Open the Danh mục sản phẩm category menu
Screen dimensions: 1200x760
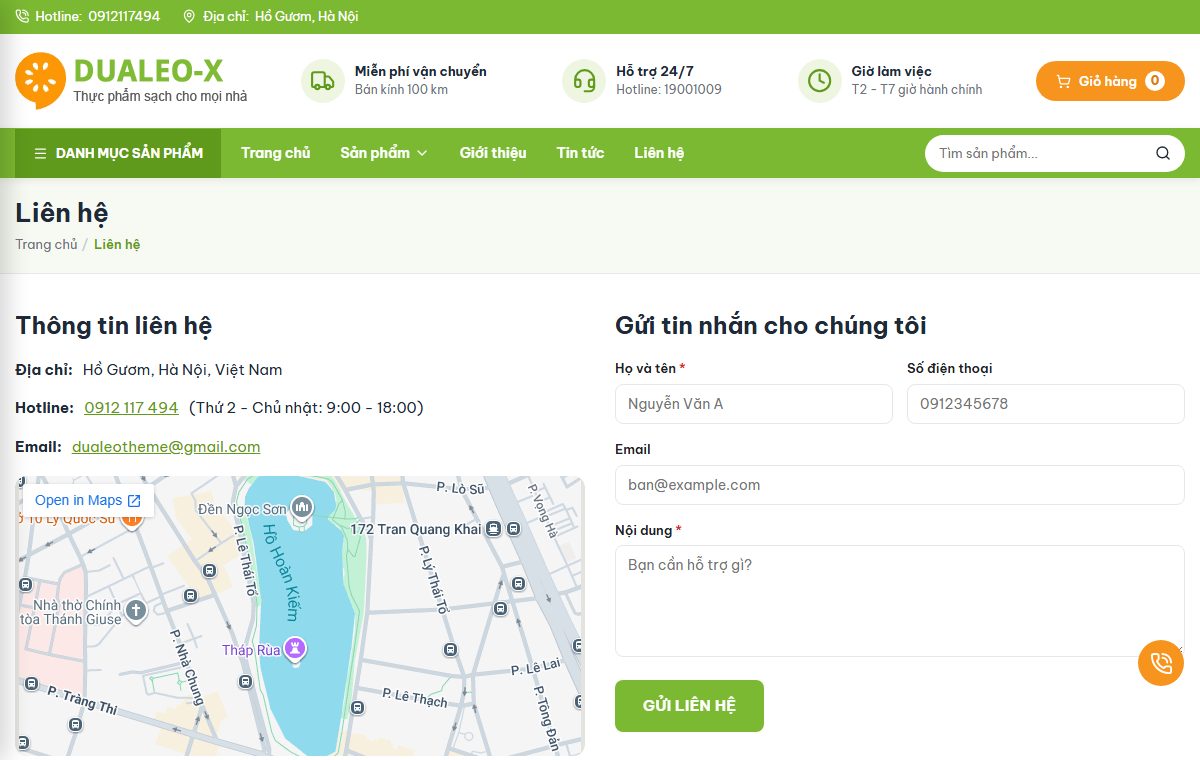click(x=118, y=153)
